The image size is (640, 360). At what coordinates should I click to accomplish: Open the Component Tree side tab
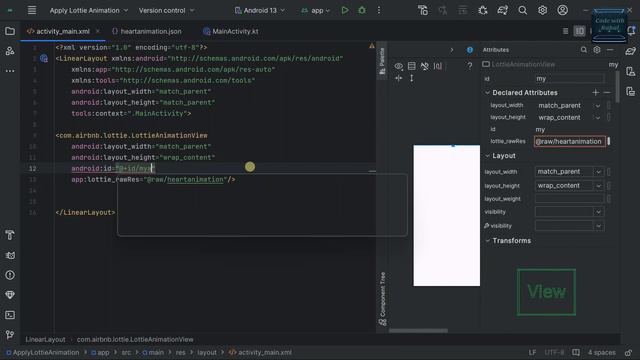point(382,298)
